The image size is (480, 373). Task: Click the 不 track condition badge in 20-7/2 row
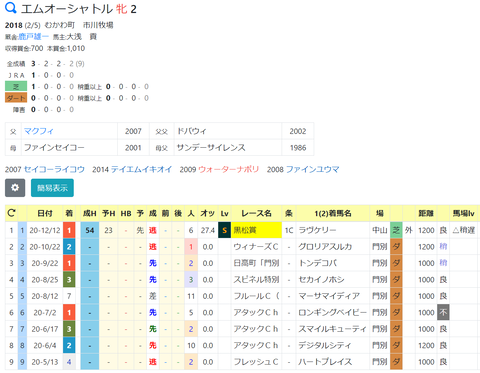[443, 312]
